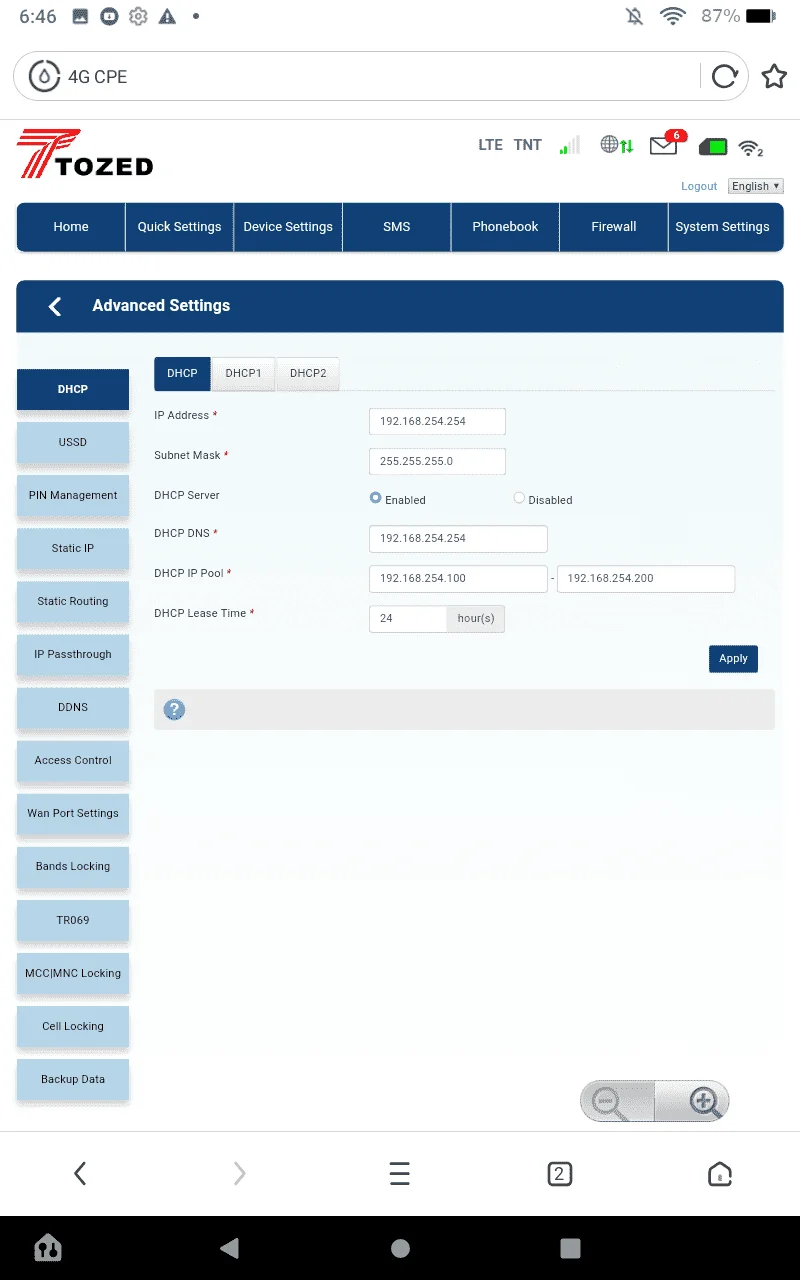The height and width of the screenshot is (1280, 800).
Task: Open browser tabs counter
Action: pos(560,1174)
